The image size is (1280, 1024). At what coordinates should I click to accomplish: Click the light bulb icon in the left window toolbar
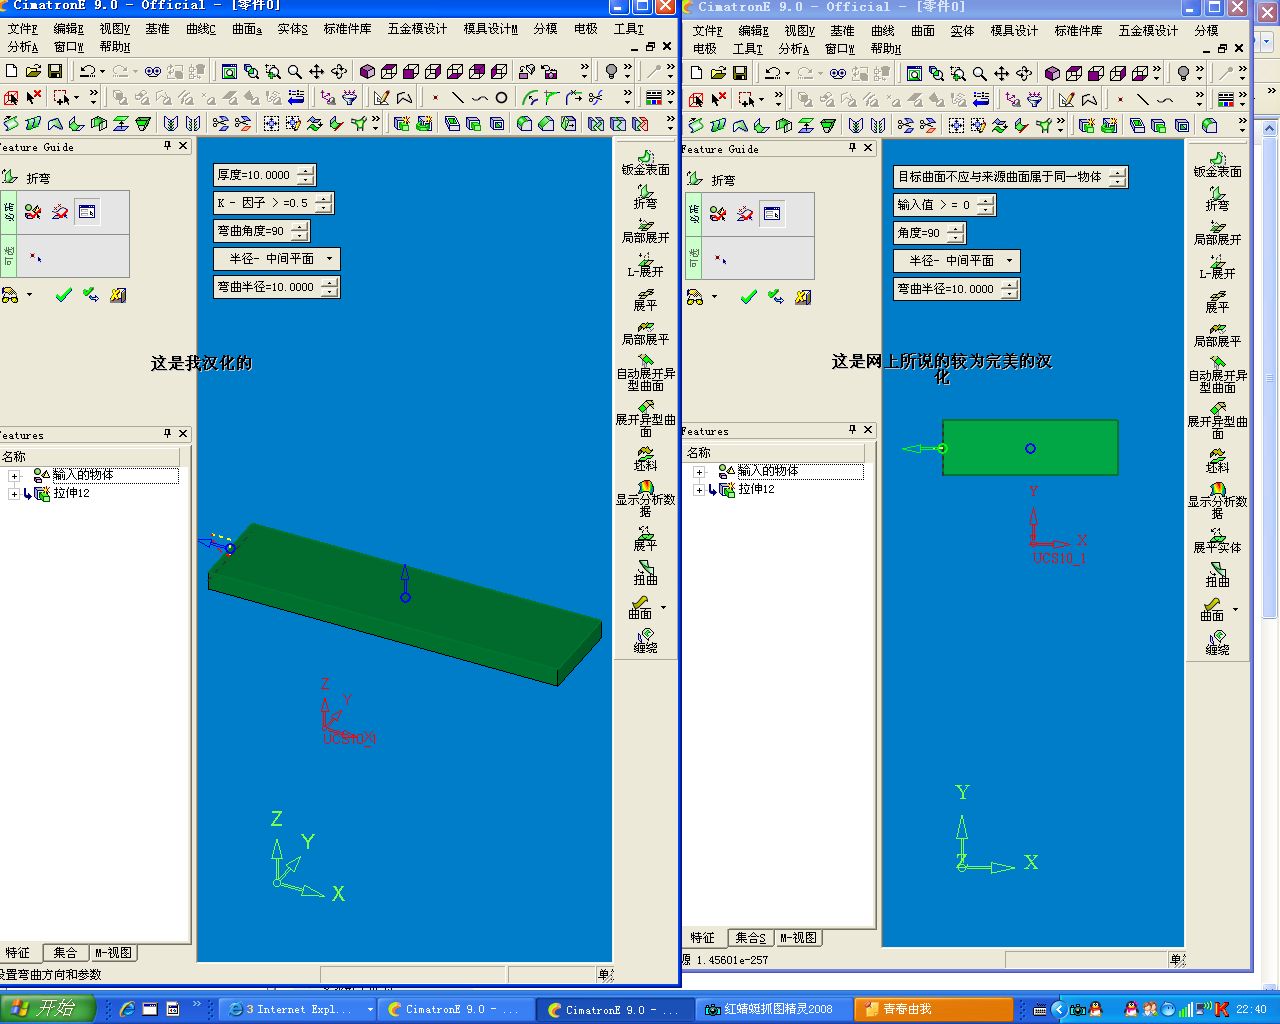coord(611,71)
